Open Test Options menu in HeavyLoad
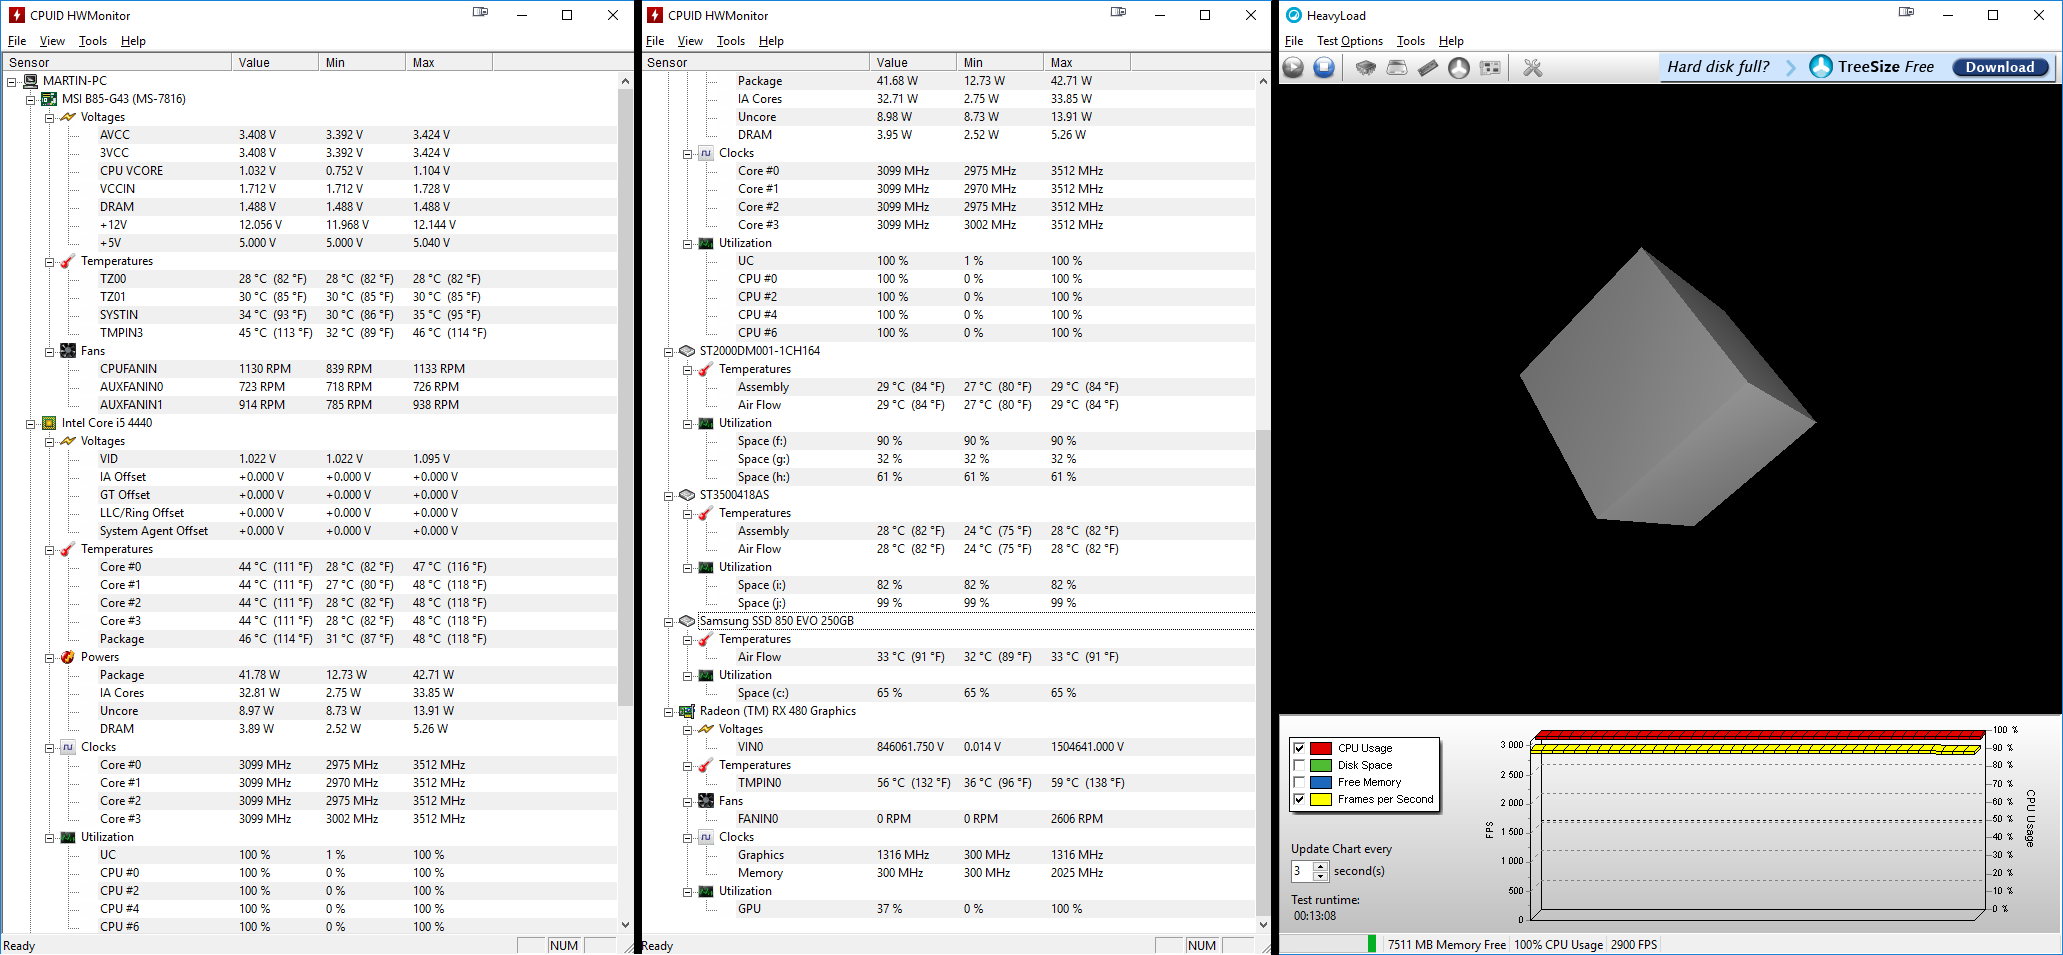Screen dimensions: 2063x955 click(x=1349, y=41)
